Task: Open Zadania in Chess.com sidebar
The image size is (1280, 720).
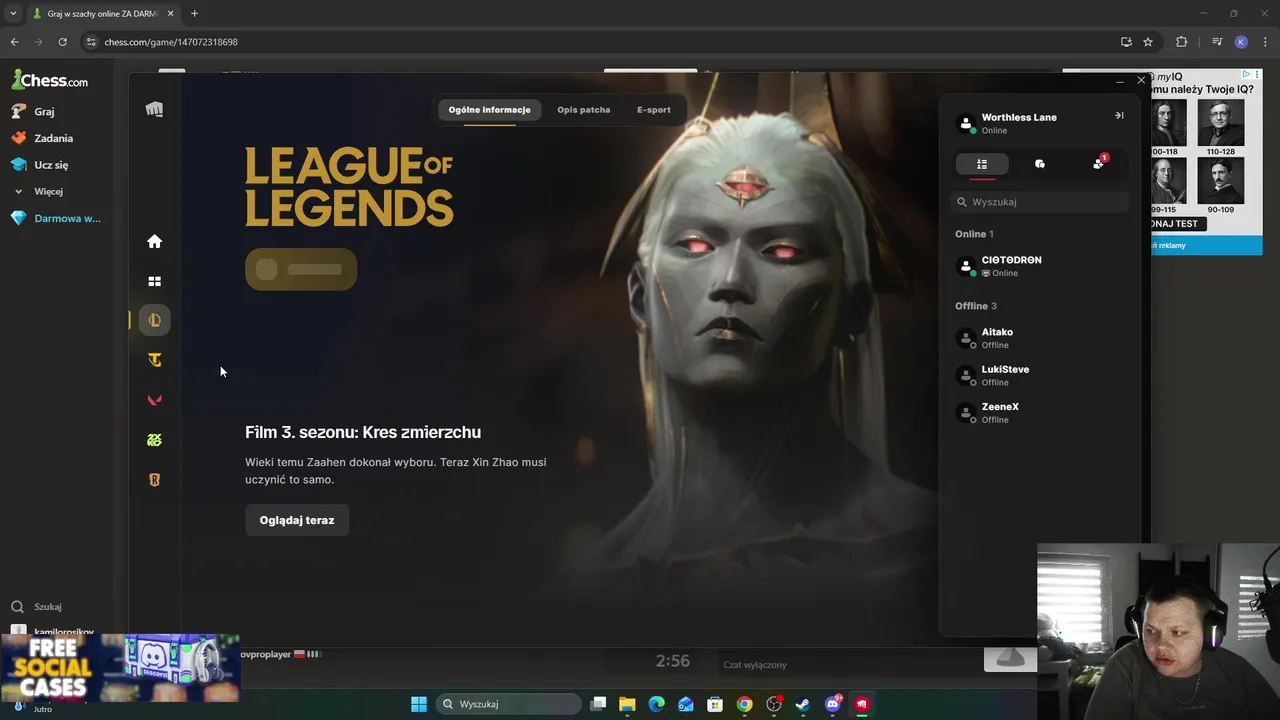Action: (x=53, y=138)
